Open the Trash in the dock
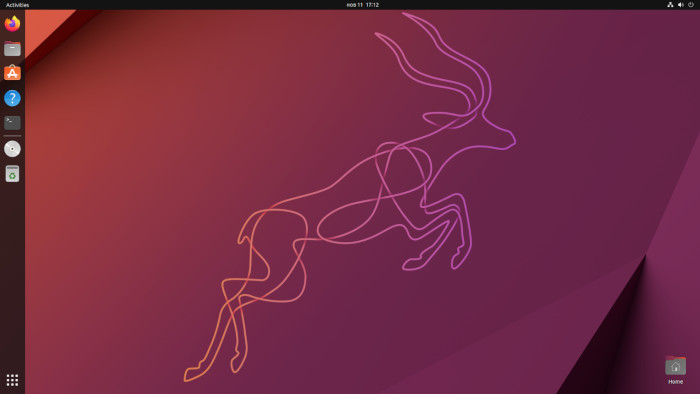The image size is (700, 394). [12, 174]
